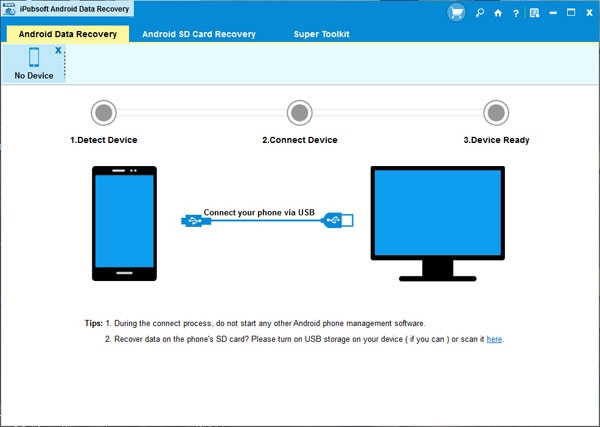Open the Super Toolkit tab
600x427 pixels.
pos(321,34)
